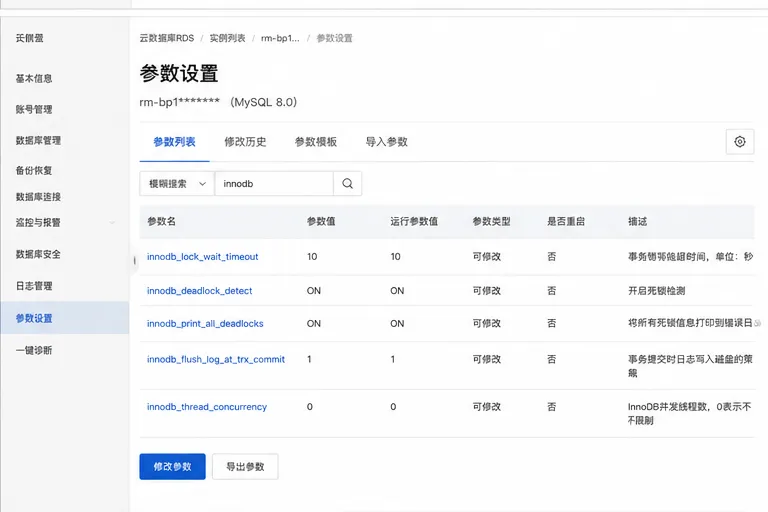The height and width of the screenshot is (512, 768).
Task: Switch to the 修改历史 tab
Action: (x=245, y=142)
